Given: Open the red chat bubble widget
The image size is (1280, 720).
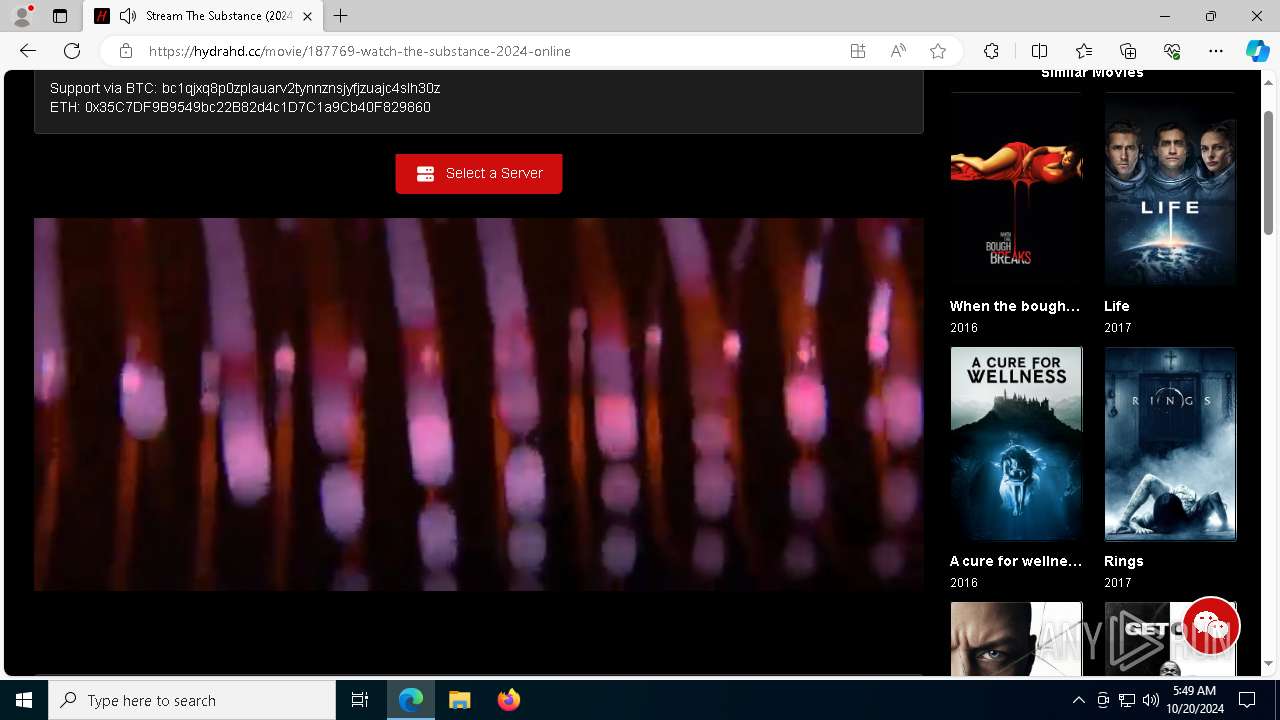Looking at the screenshot, I should click(x=1211, y=627).
